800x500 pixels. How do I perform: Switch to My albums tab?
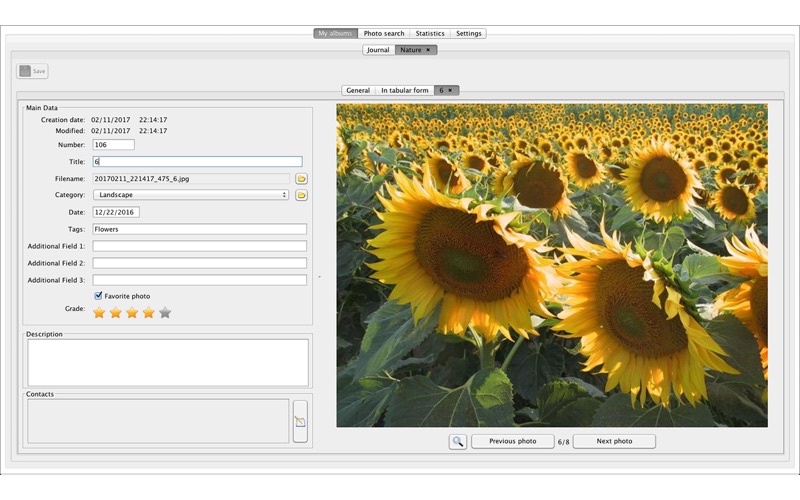coord(335,33)
